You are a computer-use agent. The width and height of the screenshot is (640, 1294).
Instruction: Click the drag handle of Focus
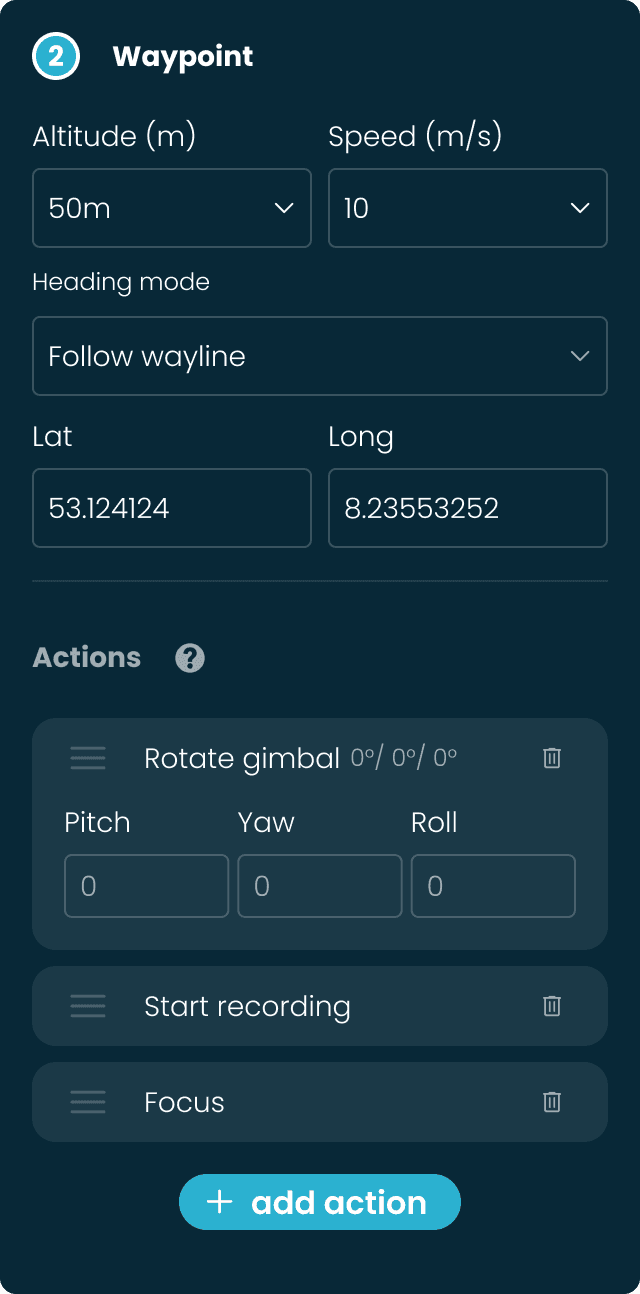click(88, 1102)
